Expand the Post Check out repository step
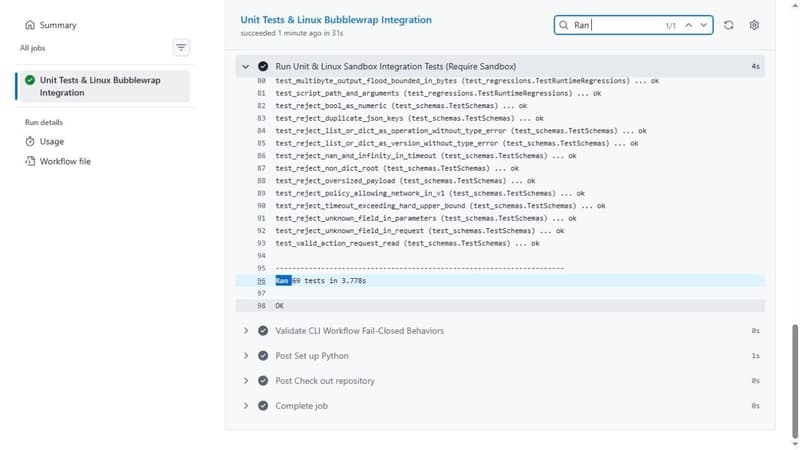 (245, 381)
